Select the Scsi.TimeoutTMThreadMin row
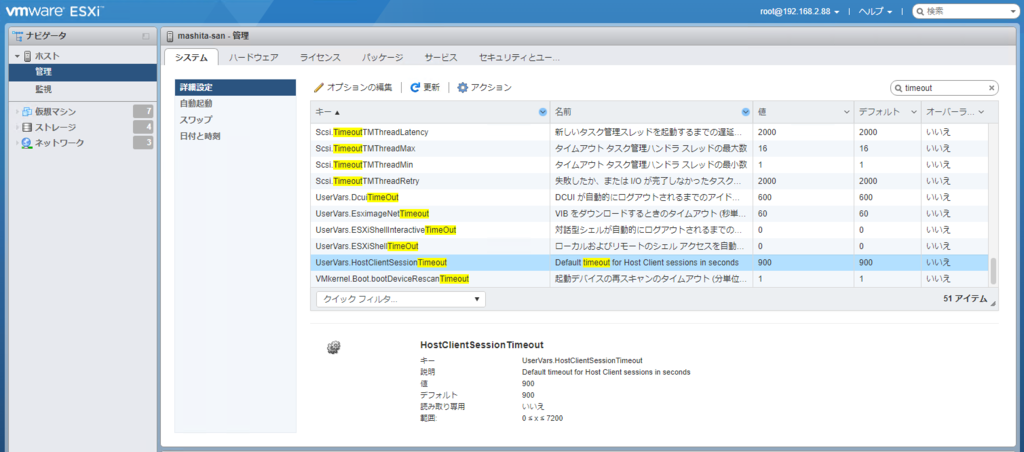1024x452 pixels. pyautogui.click(x=649, y=165)
